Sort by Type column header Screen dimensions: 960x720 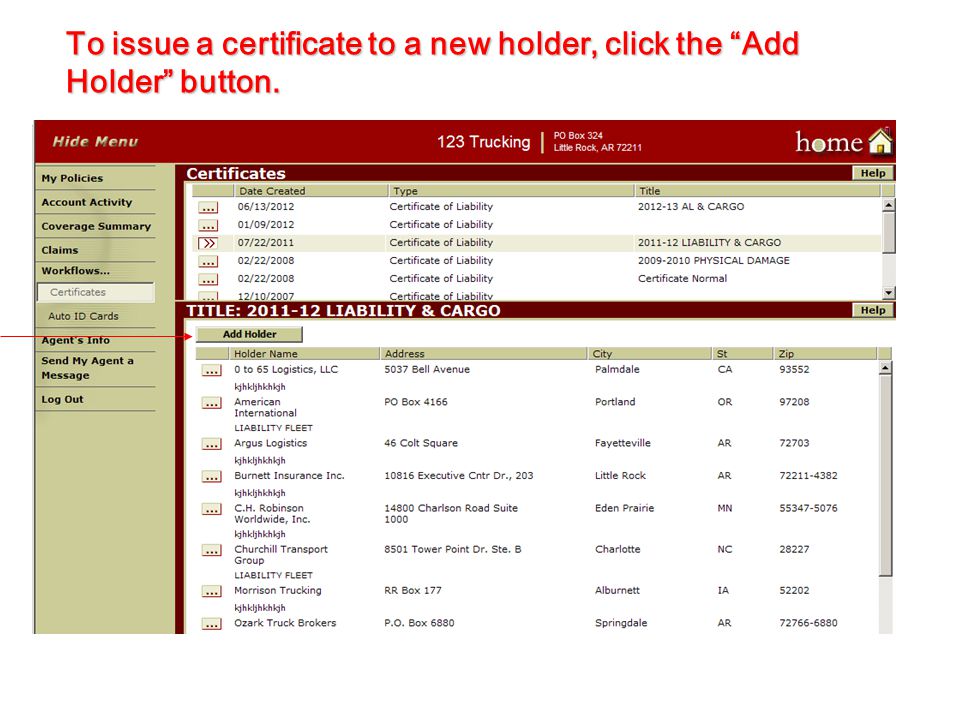click(511, 191)
